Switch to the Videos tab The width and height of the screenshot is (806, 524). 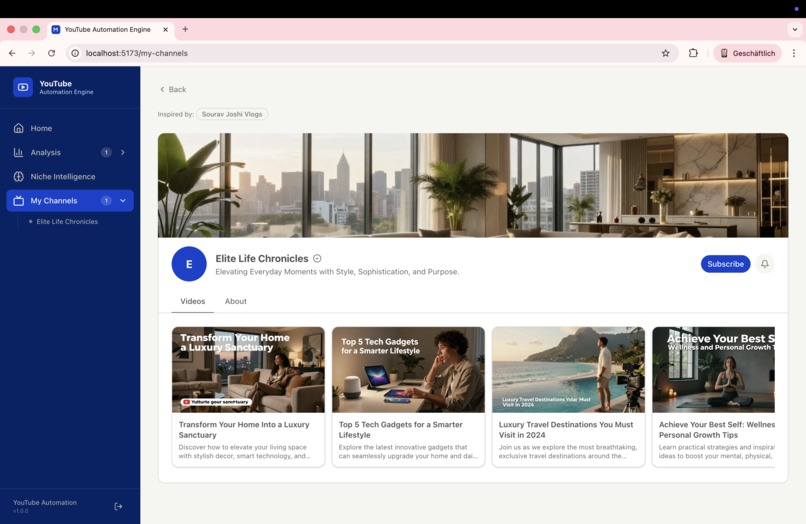[193, 301]
